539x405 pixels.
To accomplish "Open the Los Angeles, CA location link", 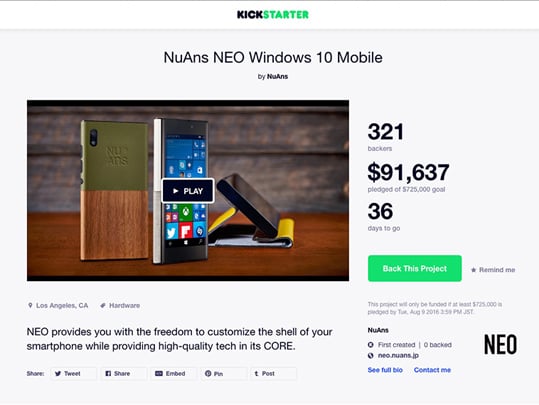I will click(62, 305).
